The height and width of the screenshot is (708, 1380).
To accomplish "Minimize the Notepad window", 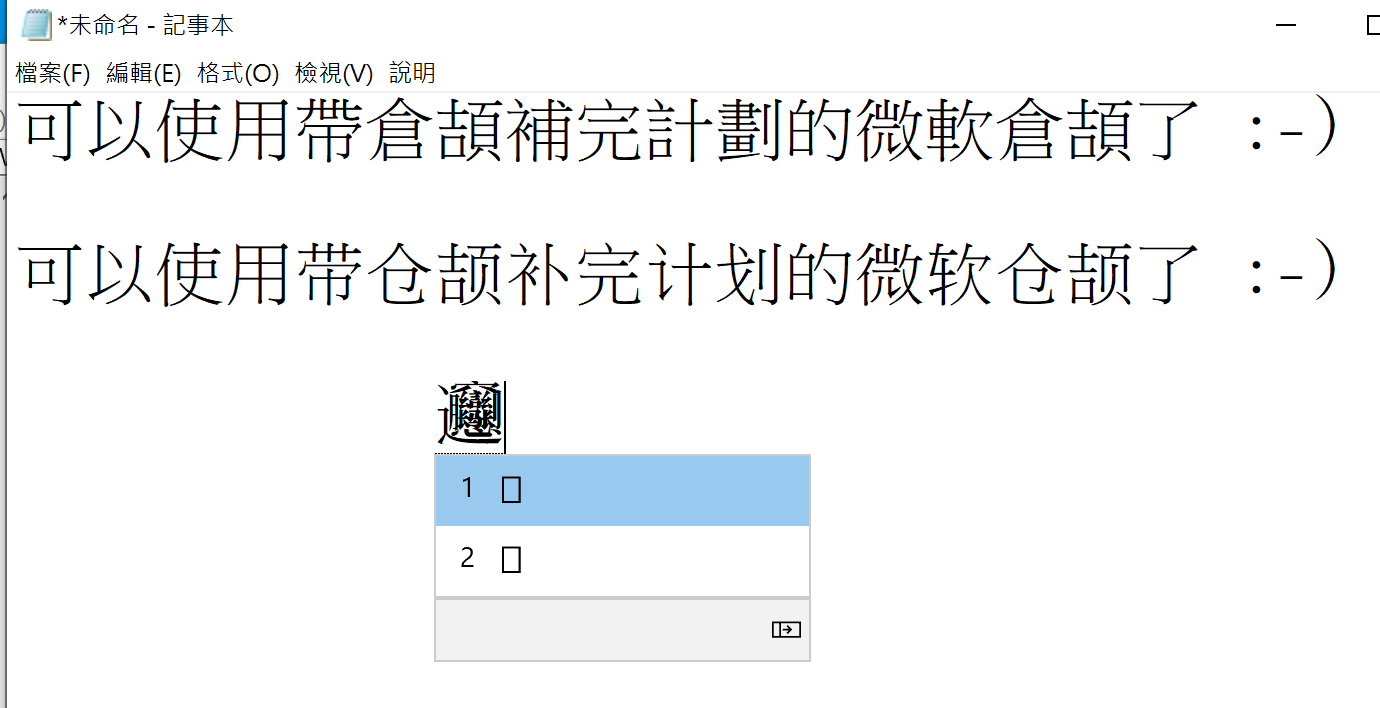I will tap(1287, 26).
